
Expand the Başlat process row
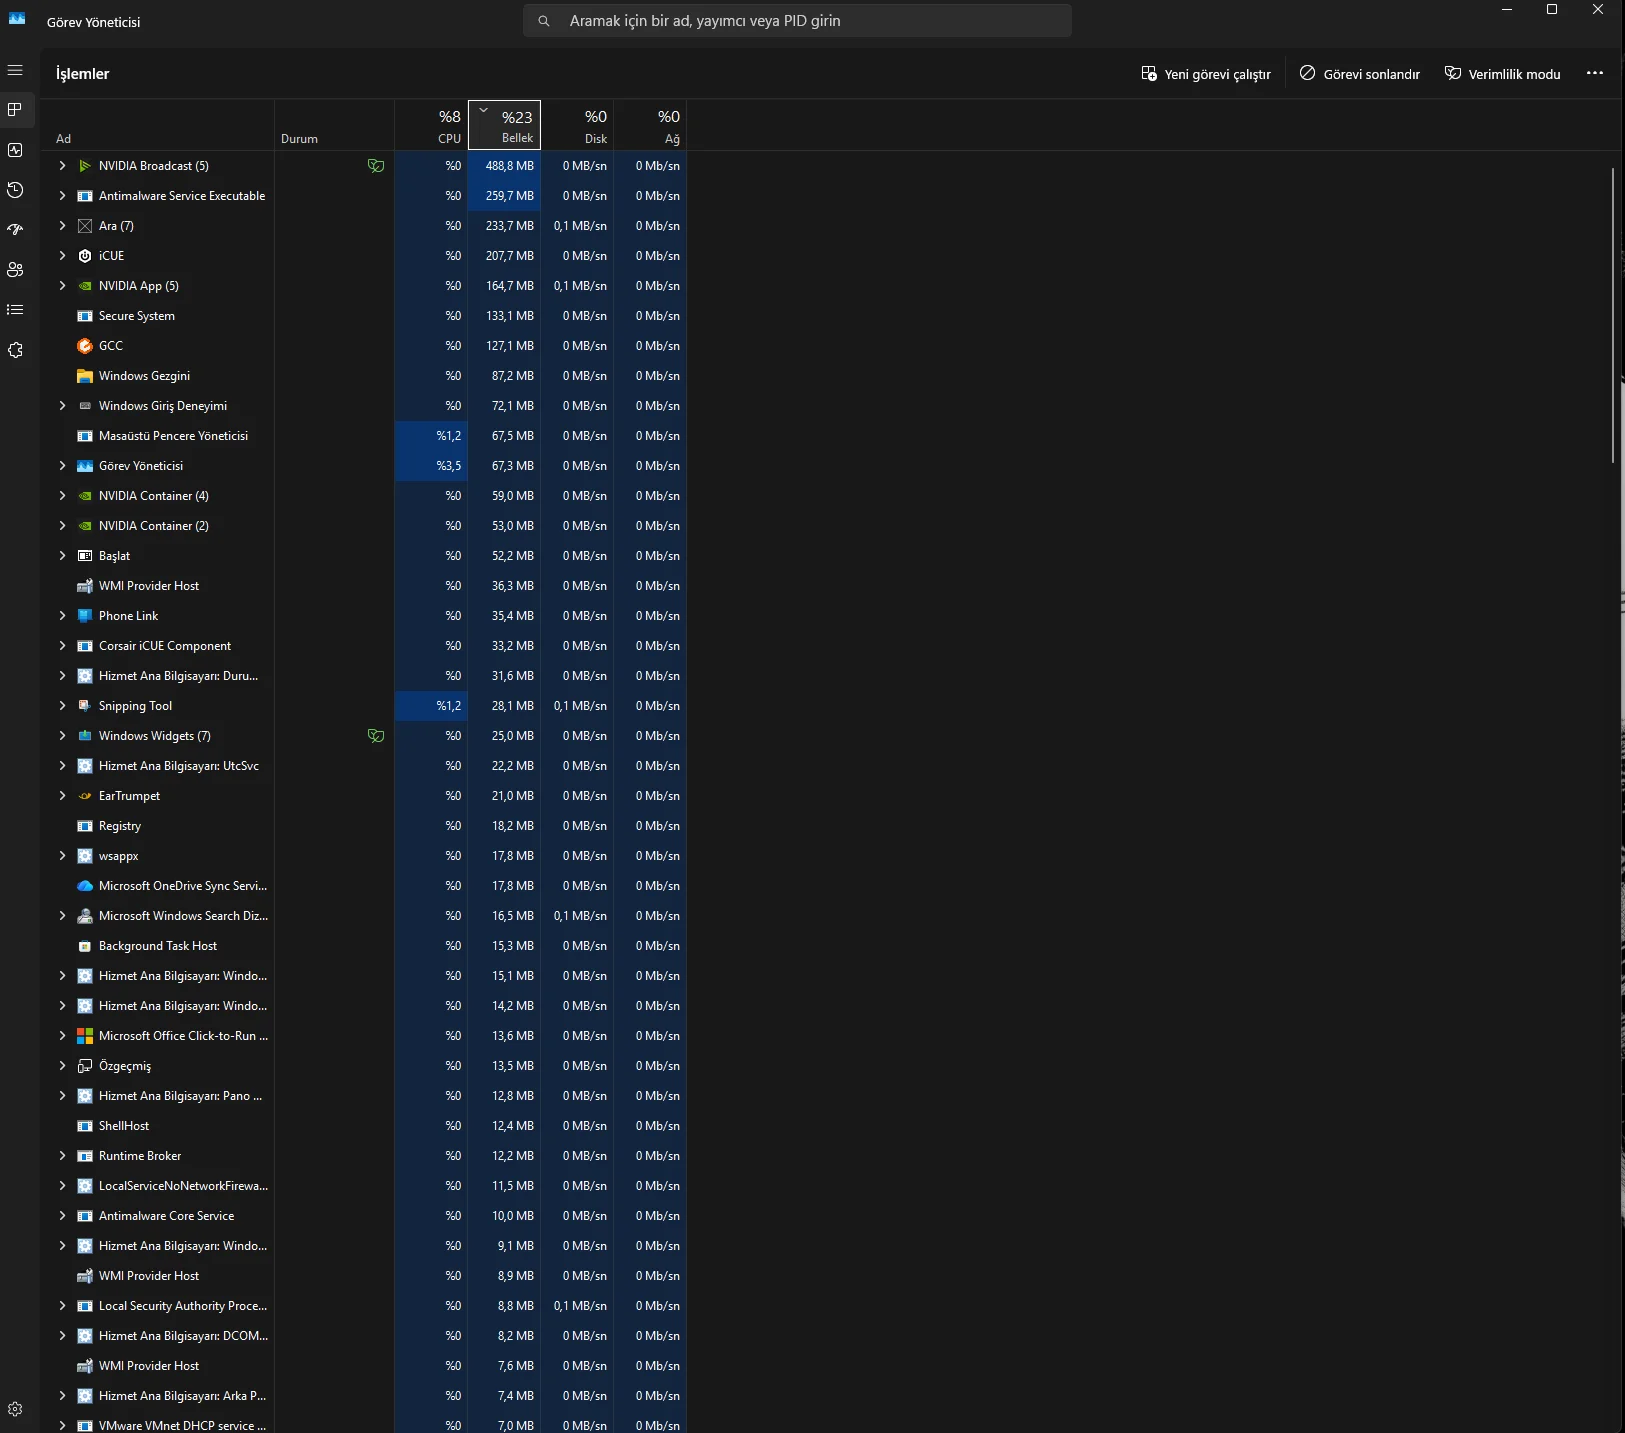(x=62, y=556)
